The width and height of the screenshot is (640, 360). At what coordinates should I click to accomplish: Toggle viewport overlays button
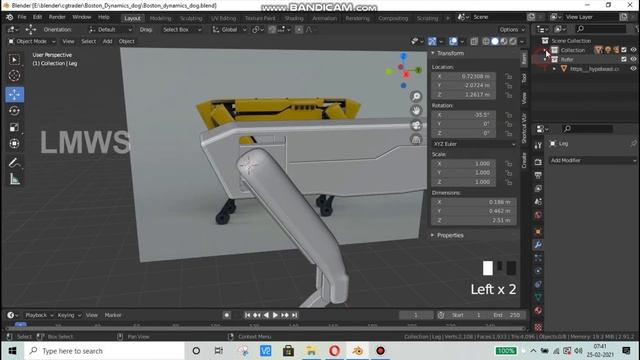click(x=453, y=41)
